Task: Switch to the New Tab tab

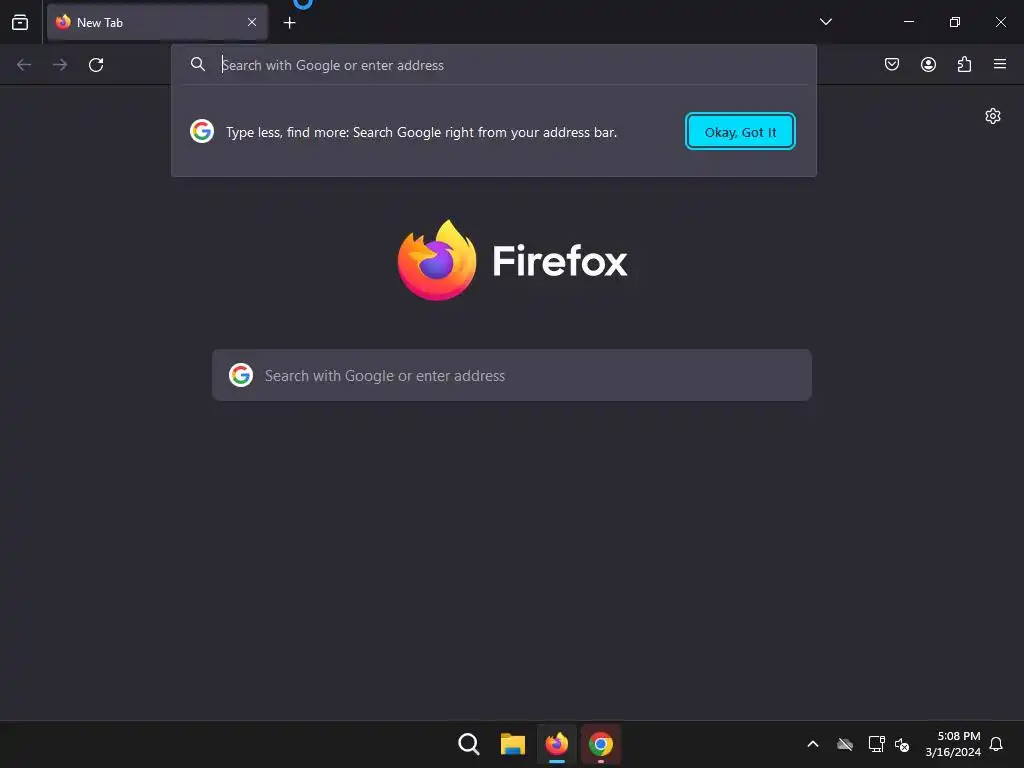Action: pyautogui.click(x=157, y=22)
